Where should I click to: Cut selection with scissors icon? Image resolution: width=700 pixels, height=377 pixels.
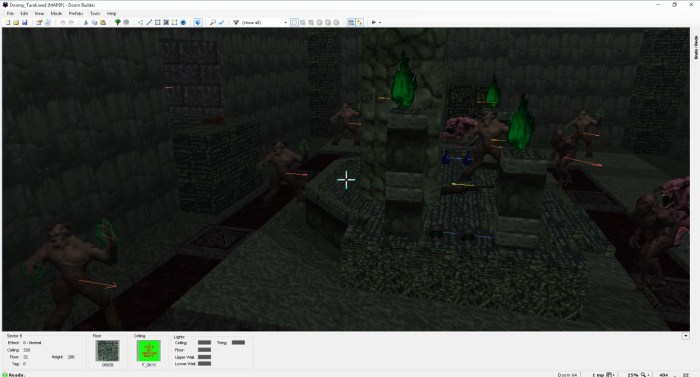pos(86,22)
